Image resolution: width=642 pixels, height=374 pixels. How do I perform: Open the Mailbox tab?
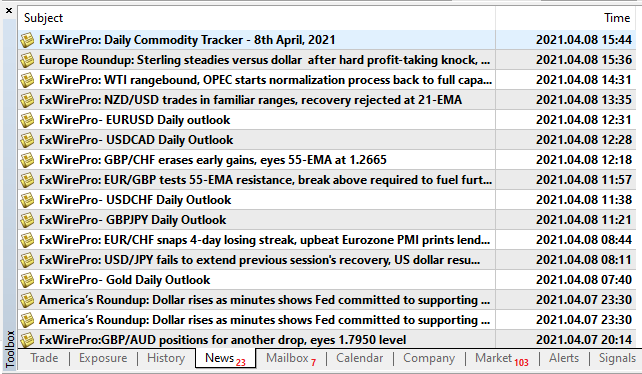[x=291, y=358]
